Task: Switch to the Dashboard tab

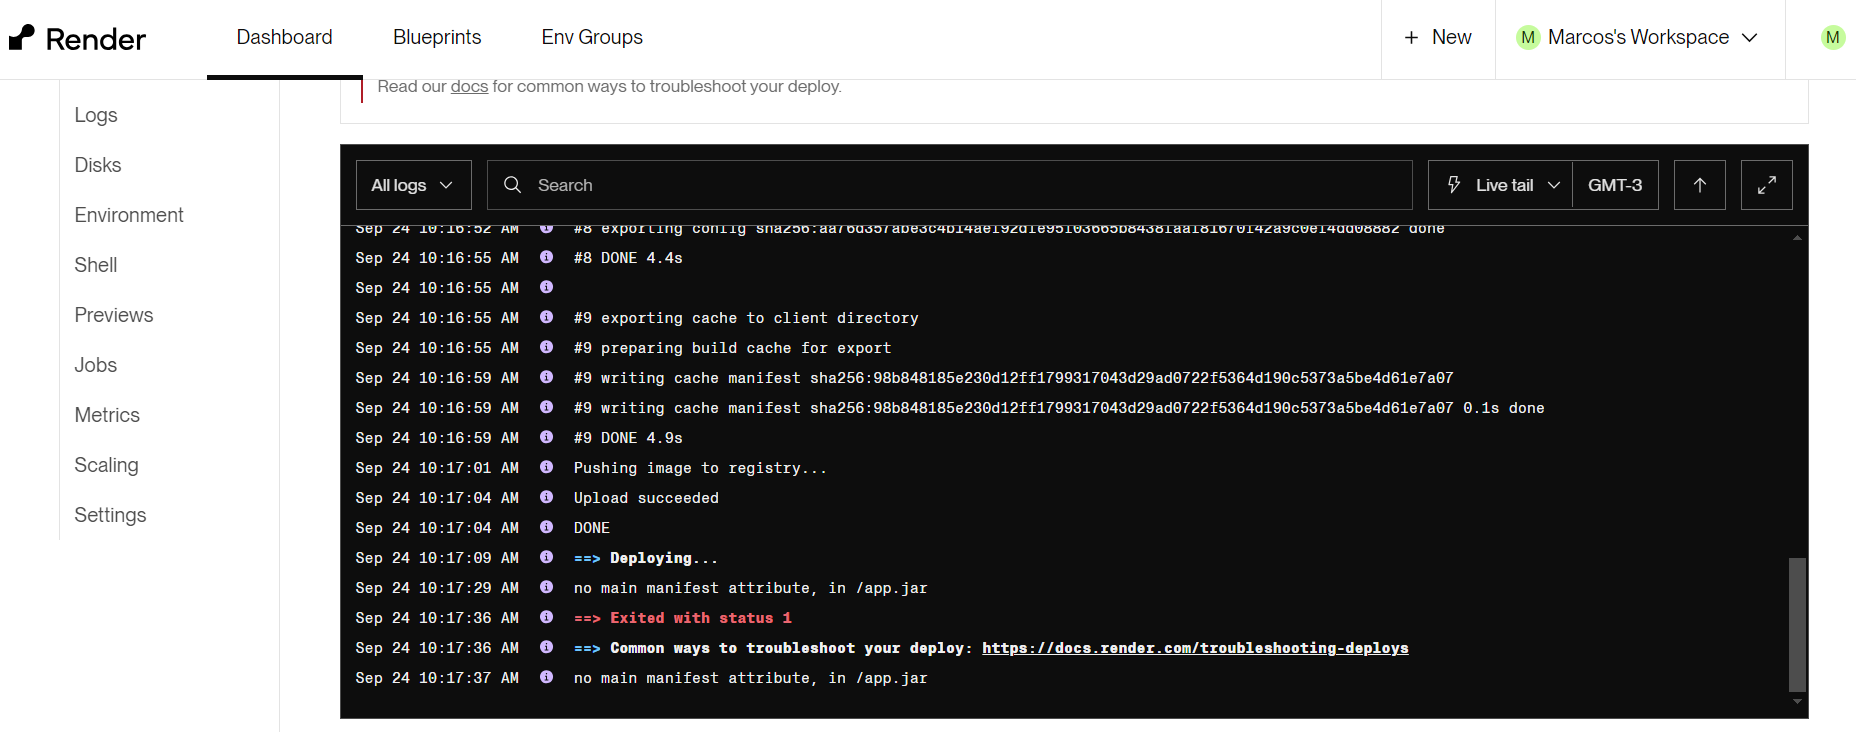Action: pos(284,37)
